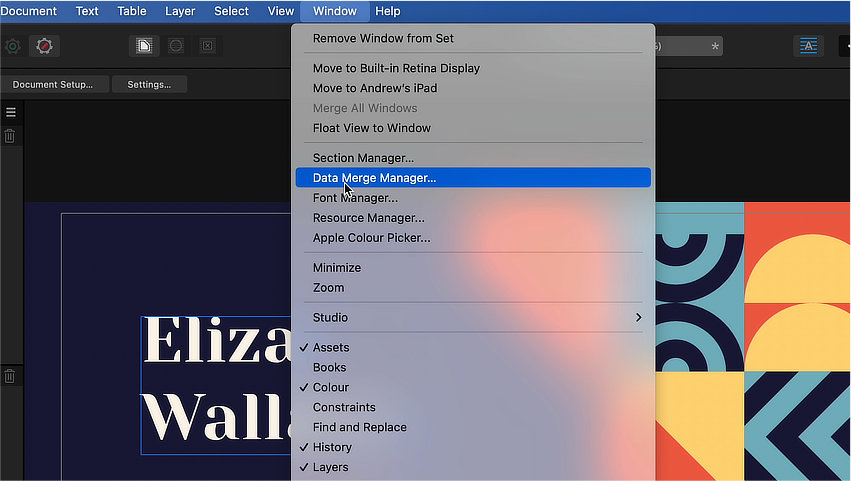
Task: Click the Settings button
Action: [x=149, y=84]
